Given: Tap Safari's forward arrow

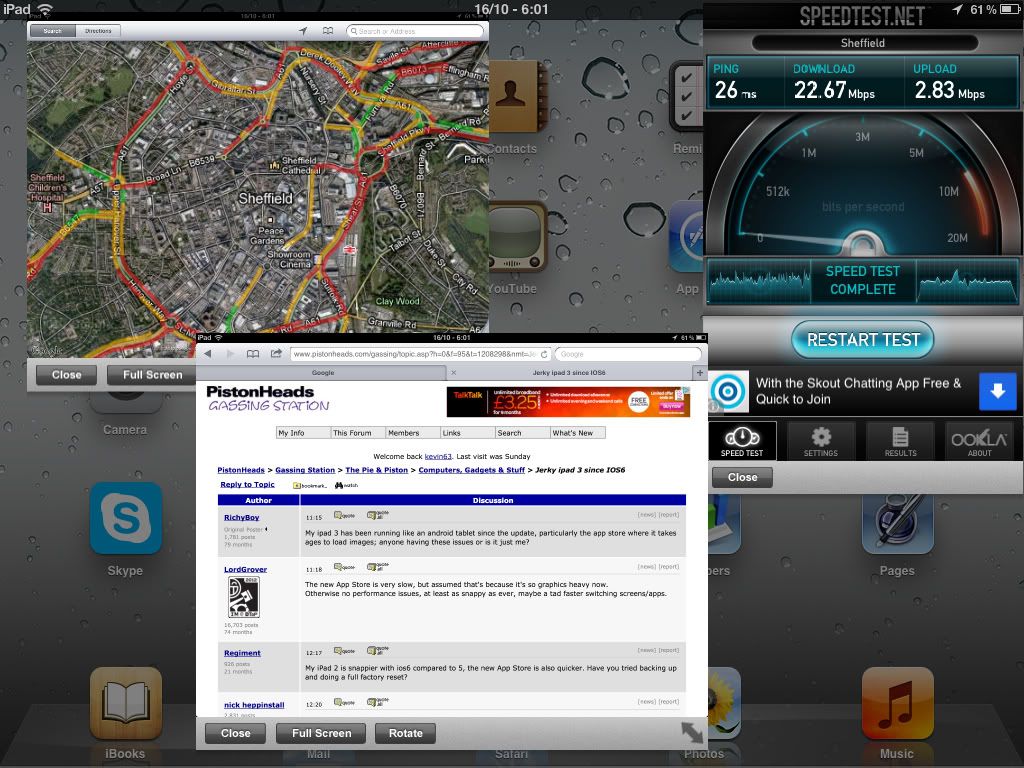Looking at the screenshot, I should click(230, 354).
